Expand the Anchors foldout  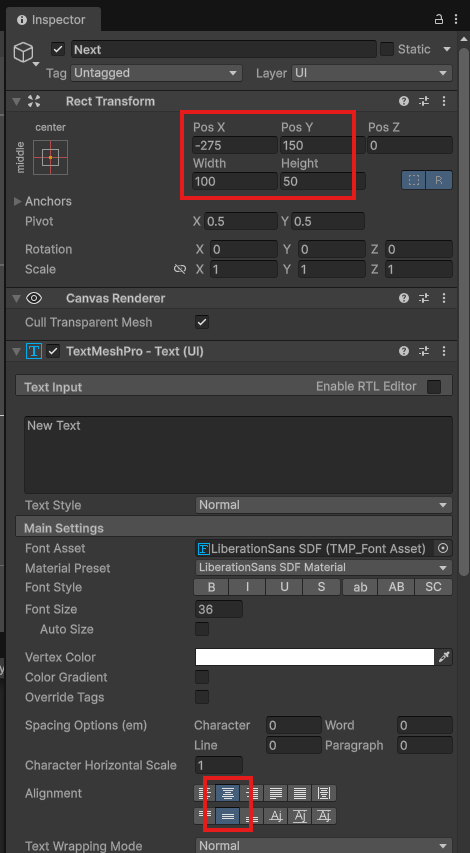point(18,201)
